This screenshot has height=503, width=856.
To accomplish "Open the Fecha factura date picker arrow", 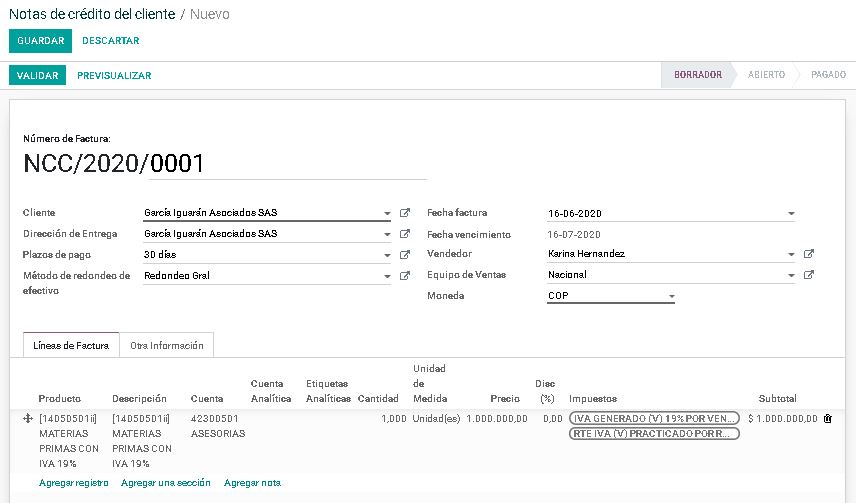I will (791, 214).
